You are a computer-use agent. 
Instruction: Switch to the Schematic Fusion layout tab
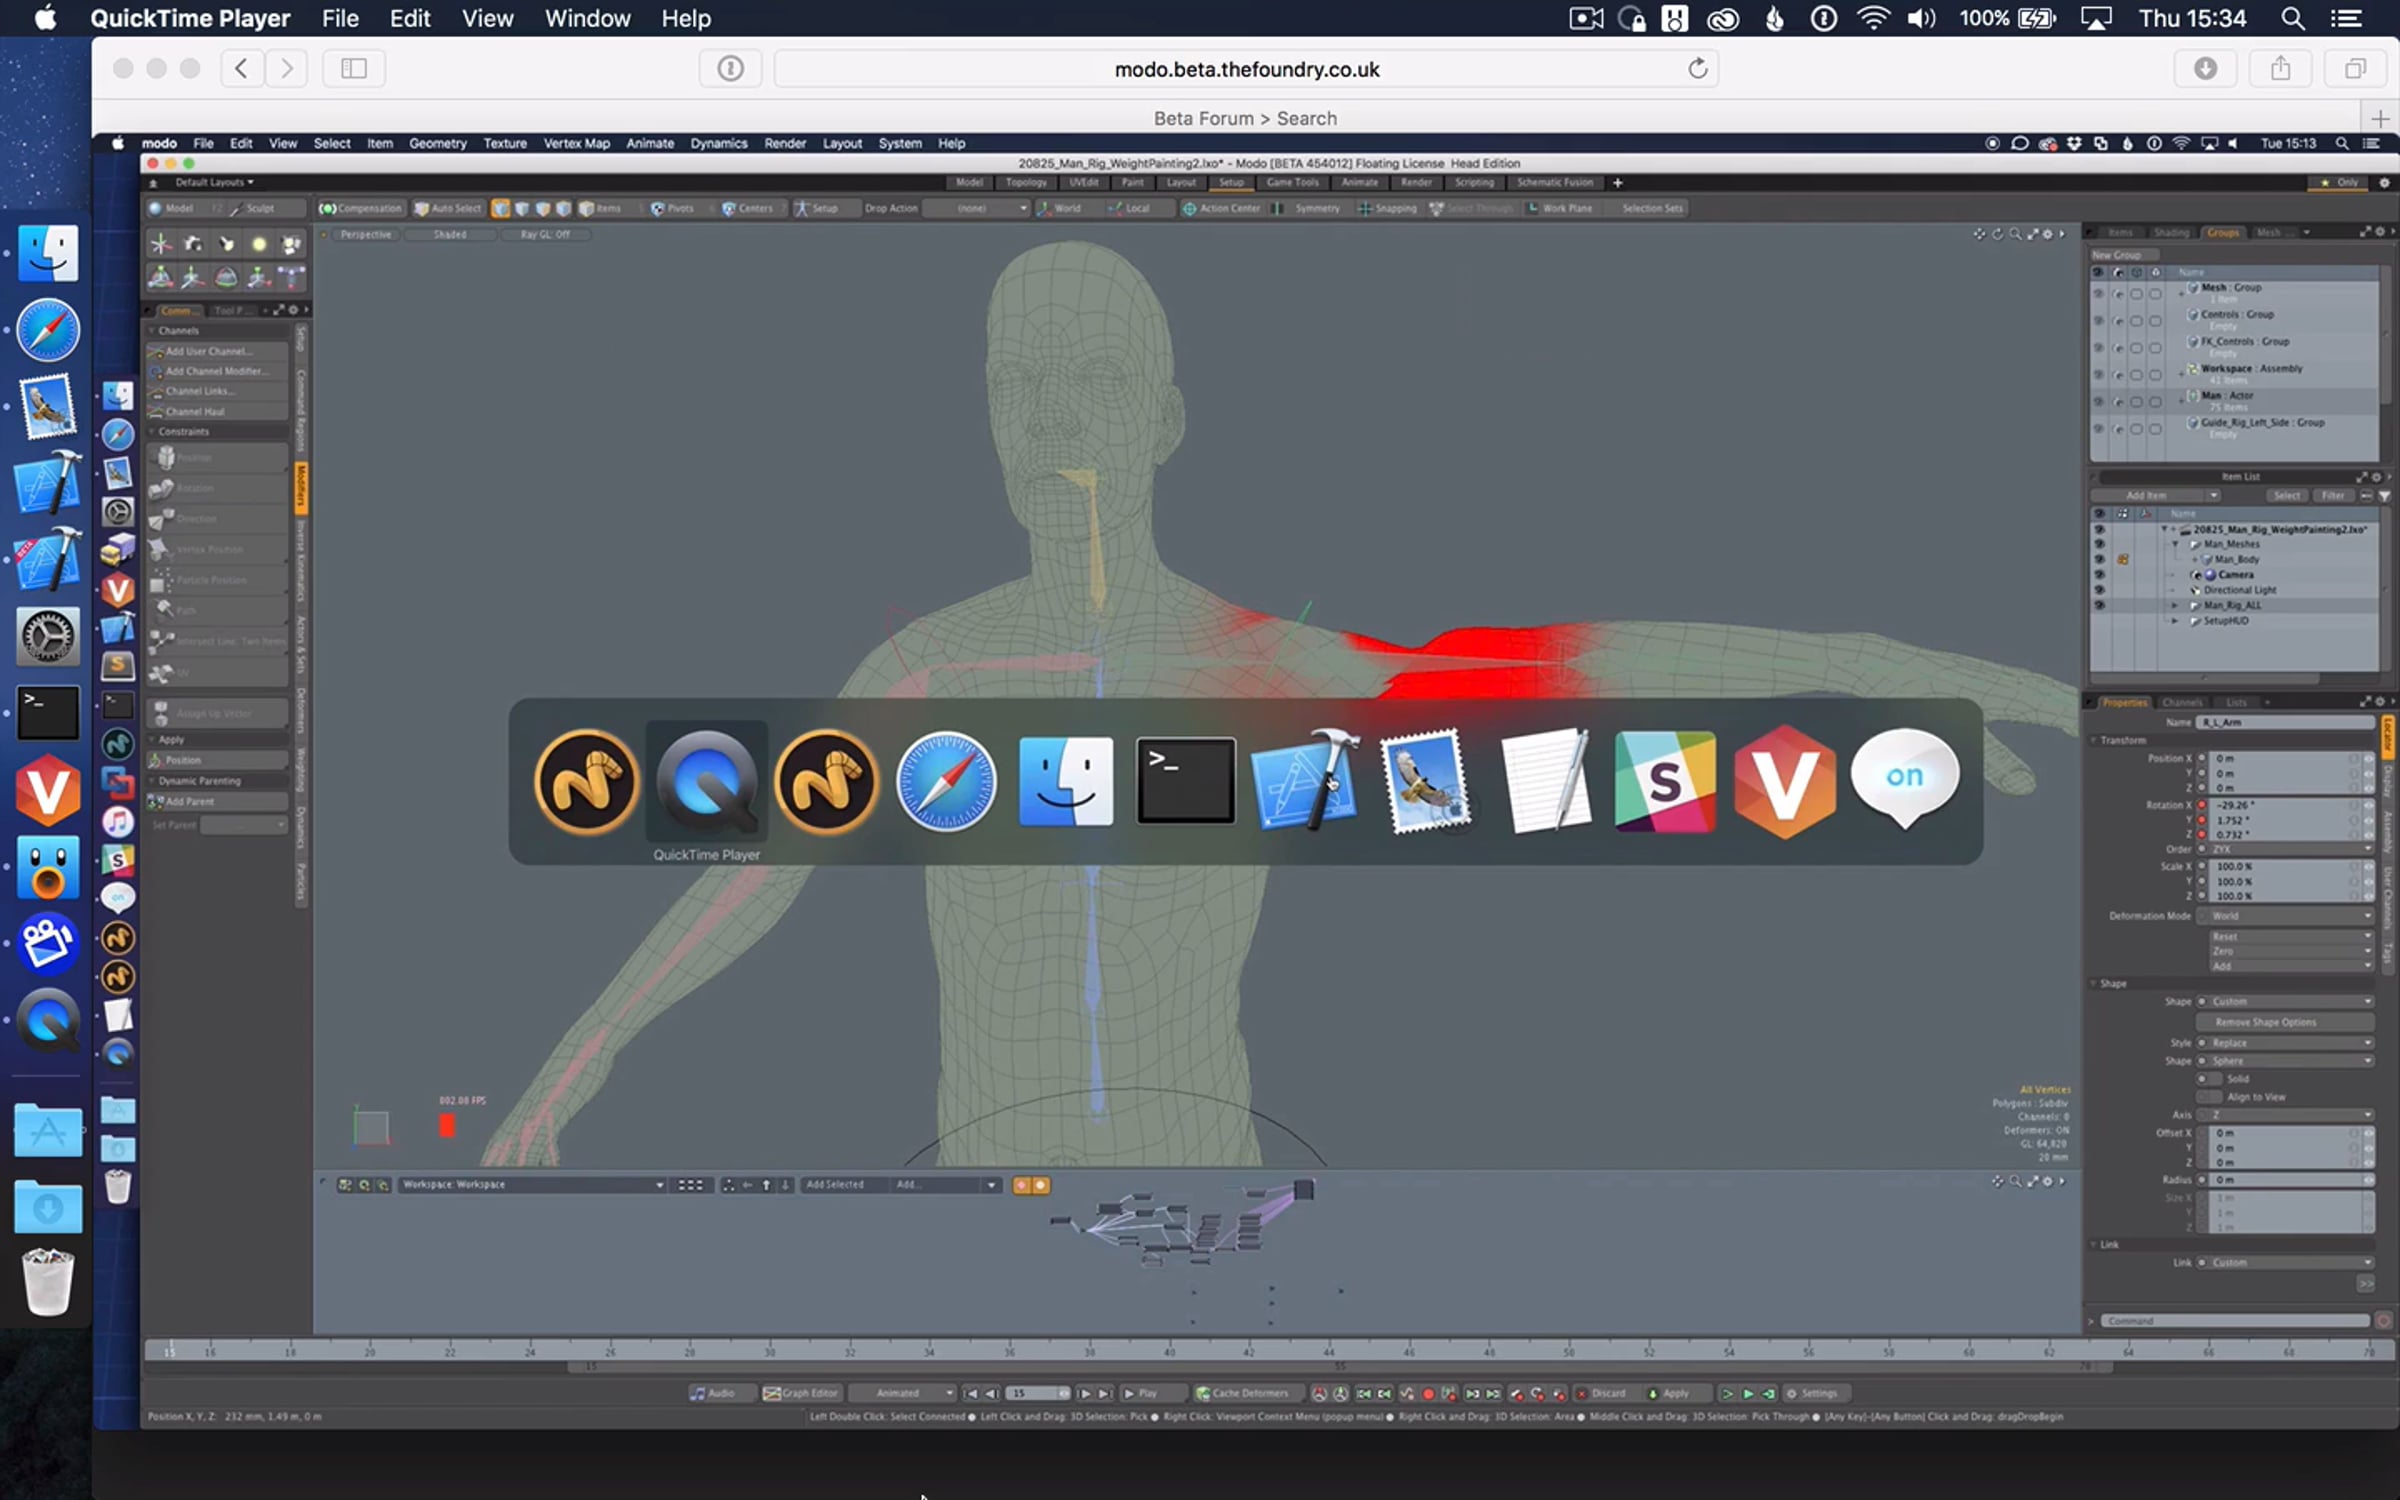pyautogui.click(x=1555, y=183)
